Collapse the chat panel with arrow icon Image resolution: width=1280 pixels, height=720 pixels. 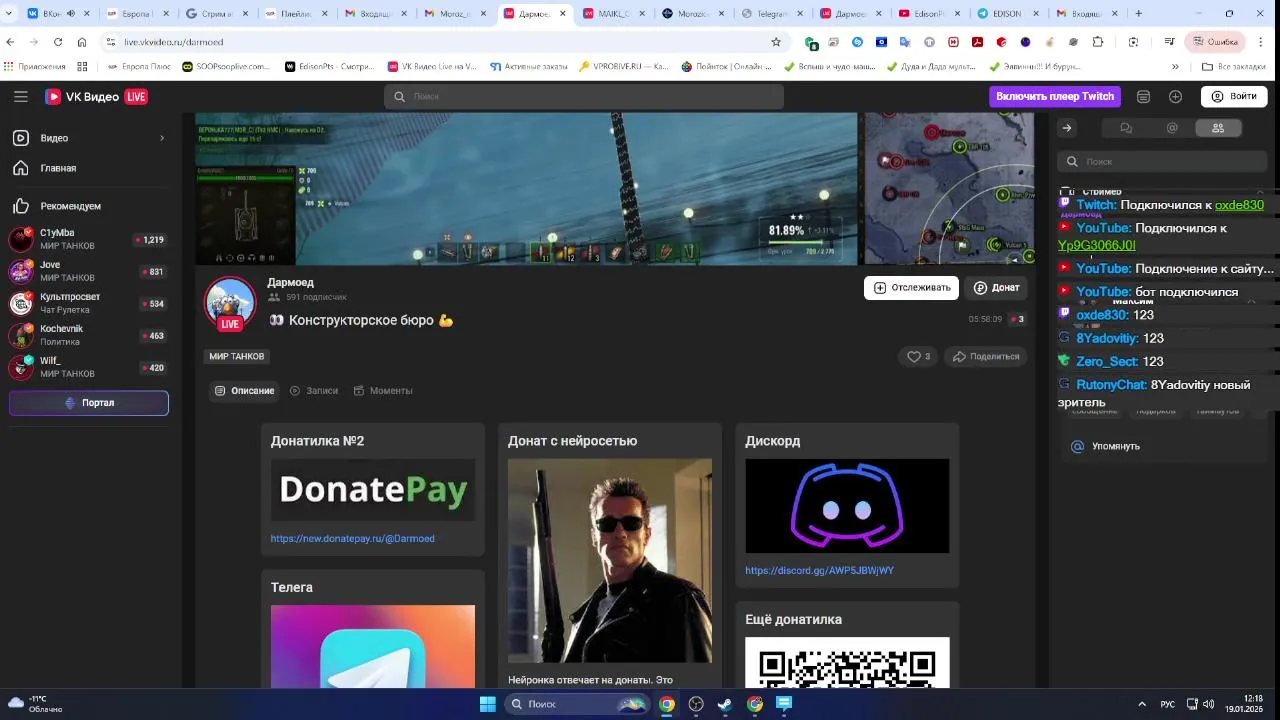pos(1067,128)
